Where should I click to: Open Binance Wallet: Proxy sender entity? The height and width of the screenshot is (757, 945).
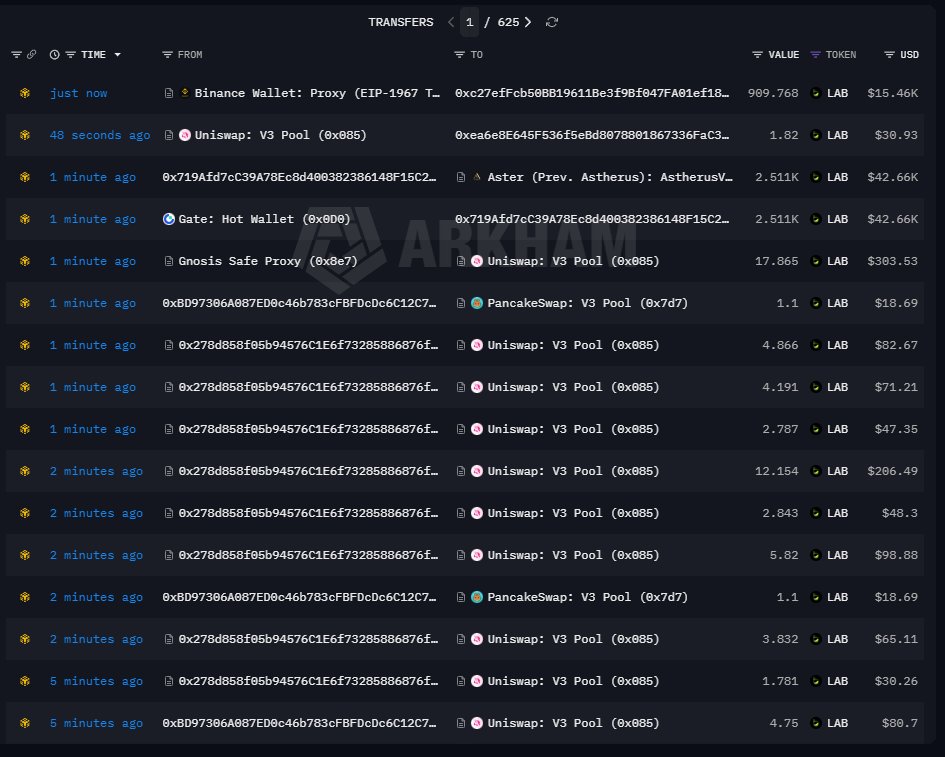pos(317,93)
